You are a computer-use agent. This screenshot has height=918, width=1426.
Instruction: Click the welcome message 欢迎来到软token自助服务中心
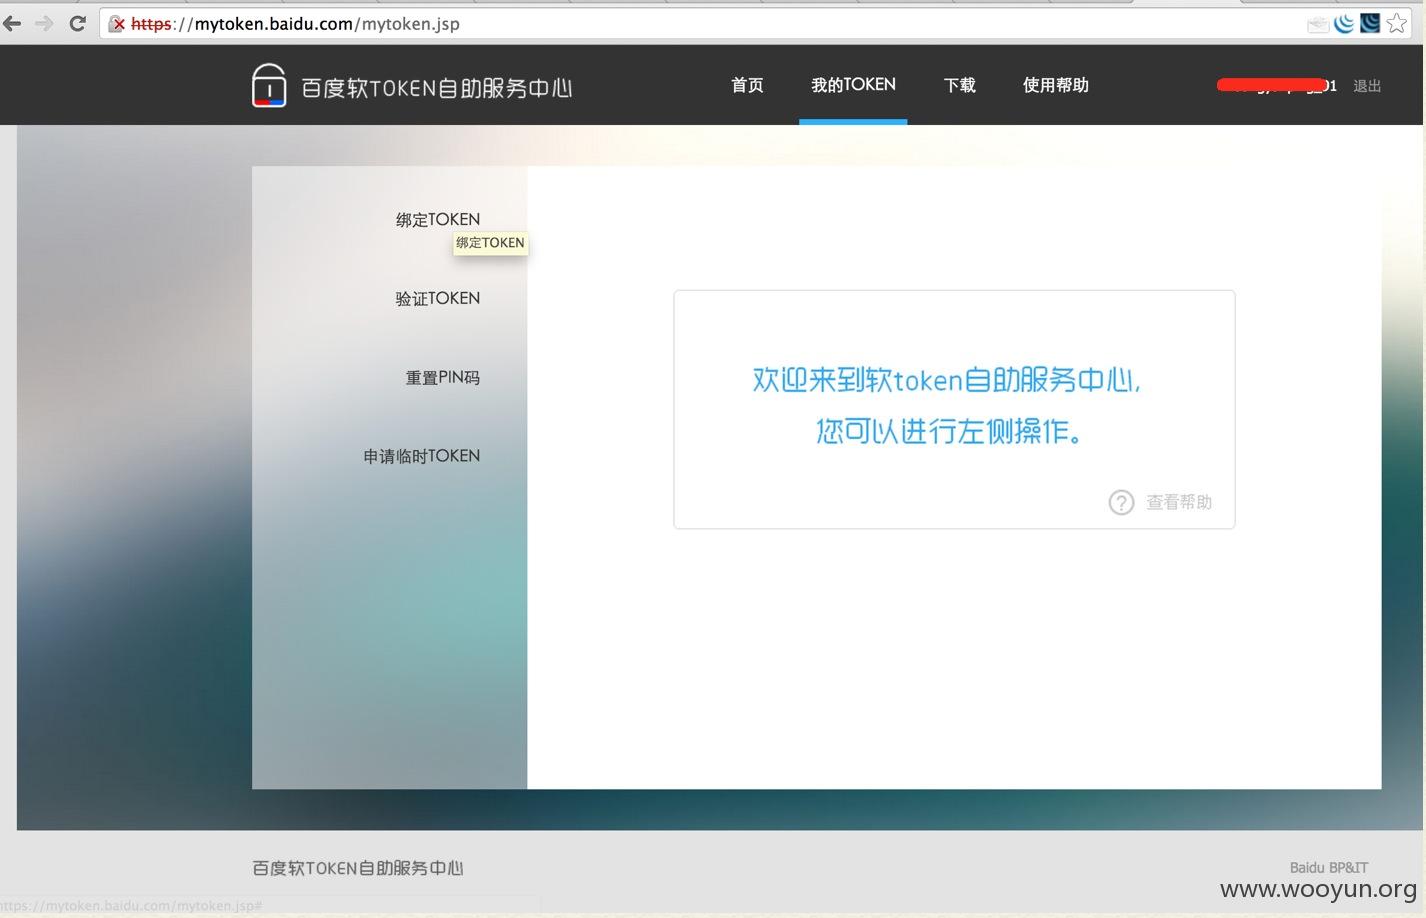coord(946,380)
